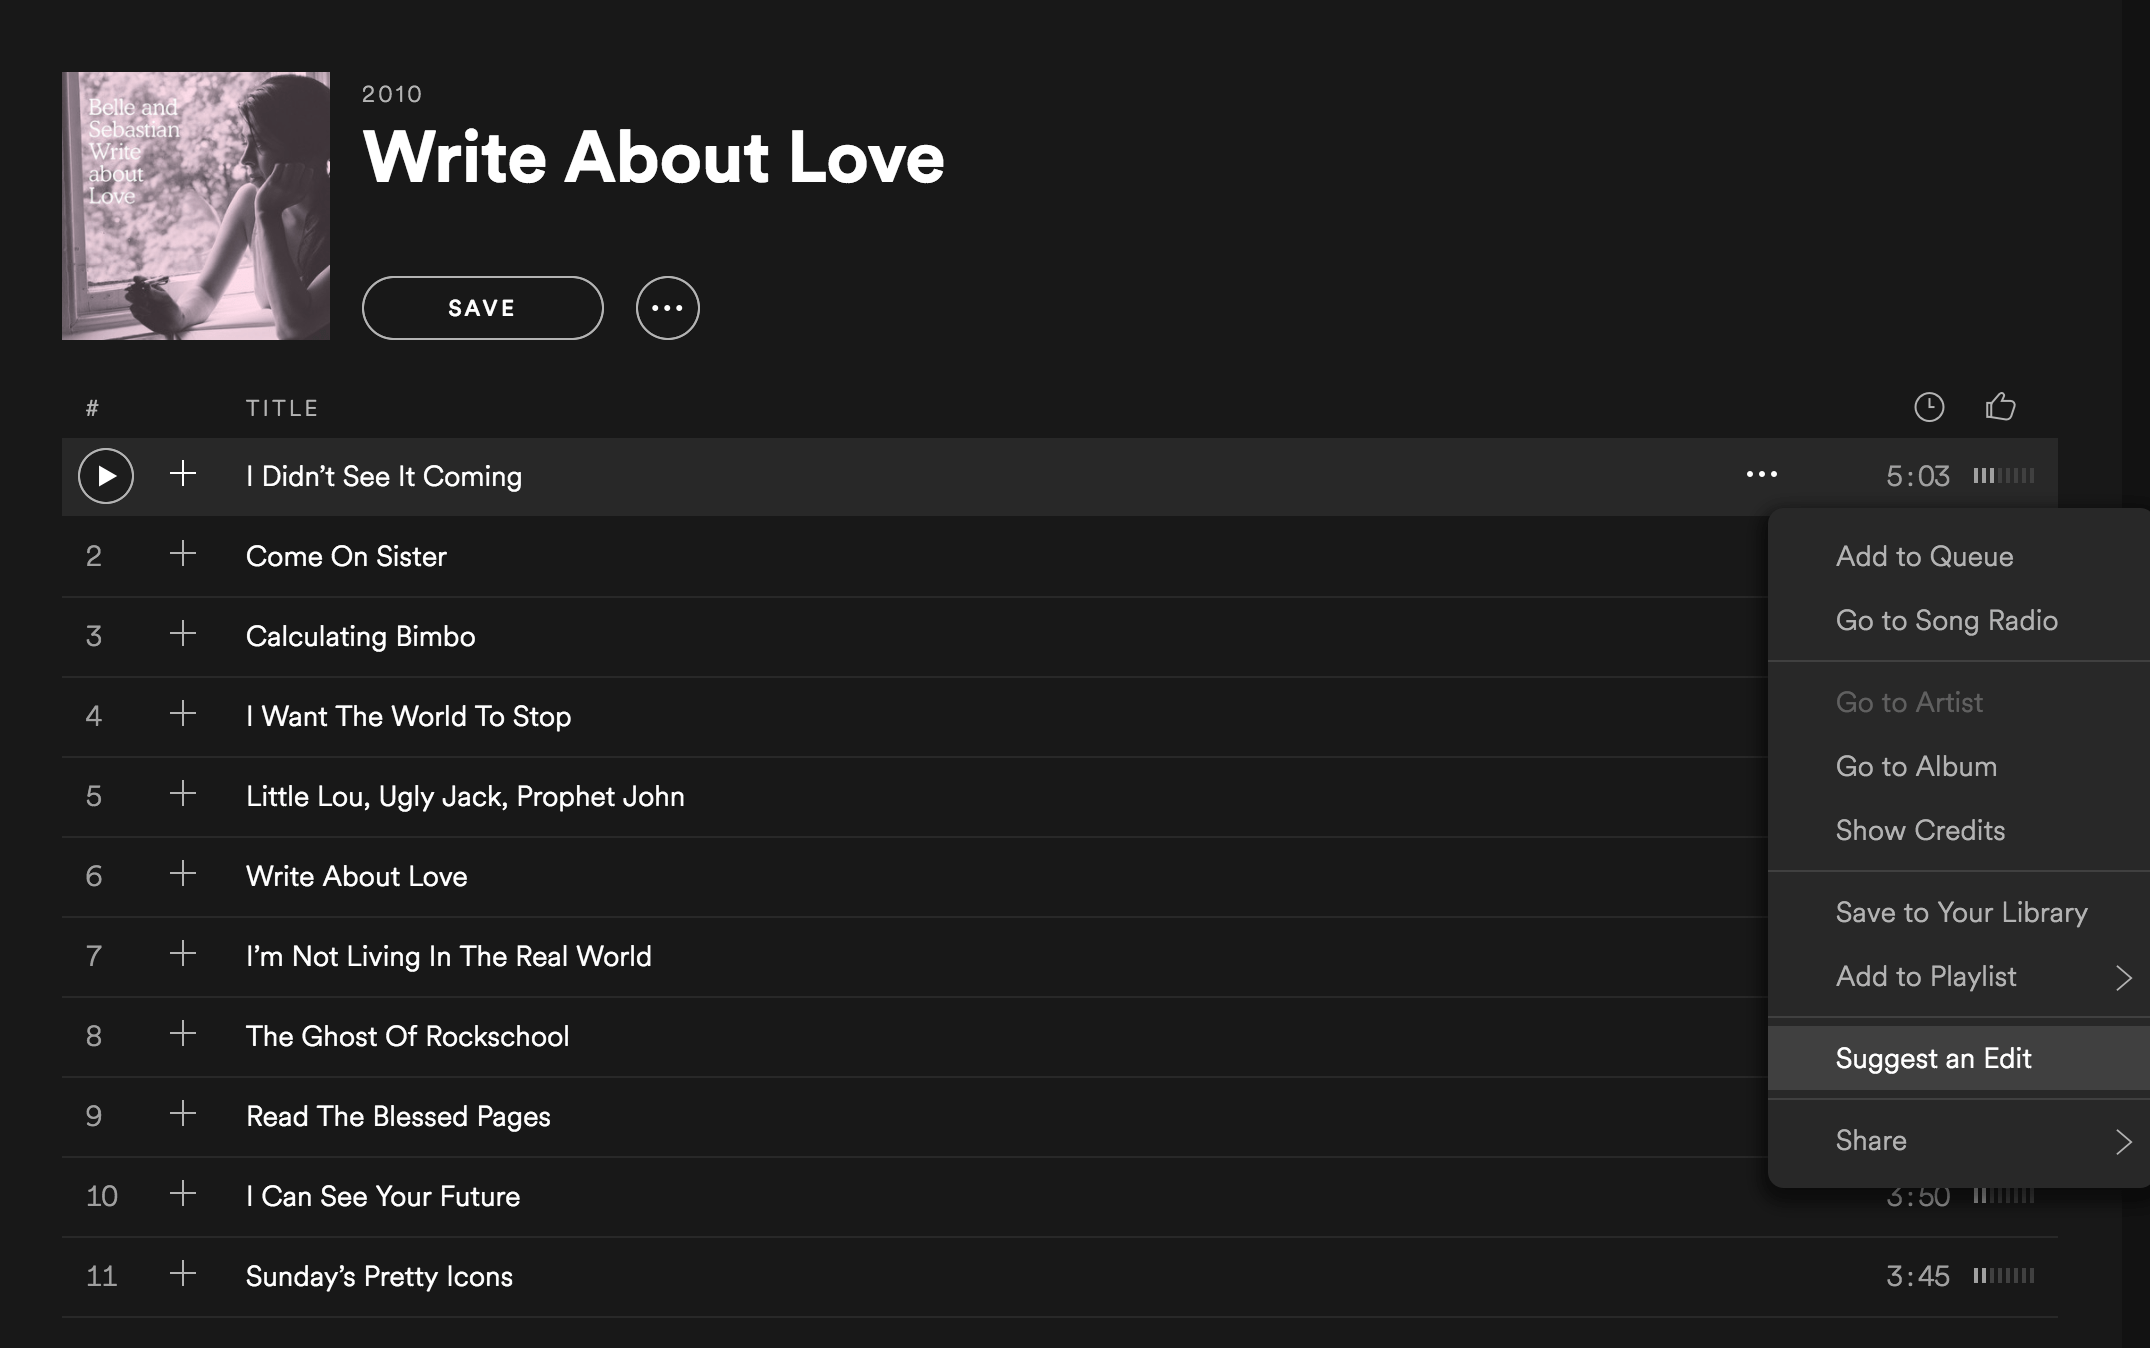
Task: Click the plus icon beside Calculating Bimbo
Action: pos(183,634)
